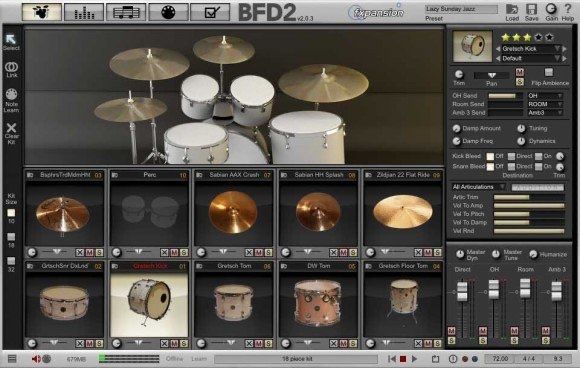The width and height of the screenshot is (580, 368).
Task: Toggle Flip Ambience button
Action: point(549,72)
